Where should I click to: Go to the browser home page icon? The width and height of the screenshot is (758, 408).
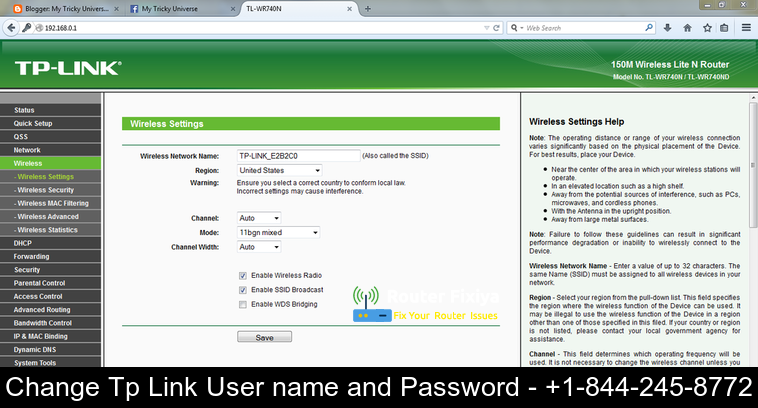pos(687,28)
